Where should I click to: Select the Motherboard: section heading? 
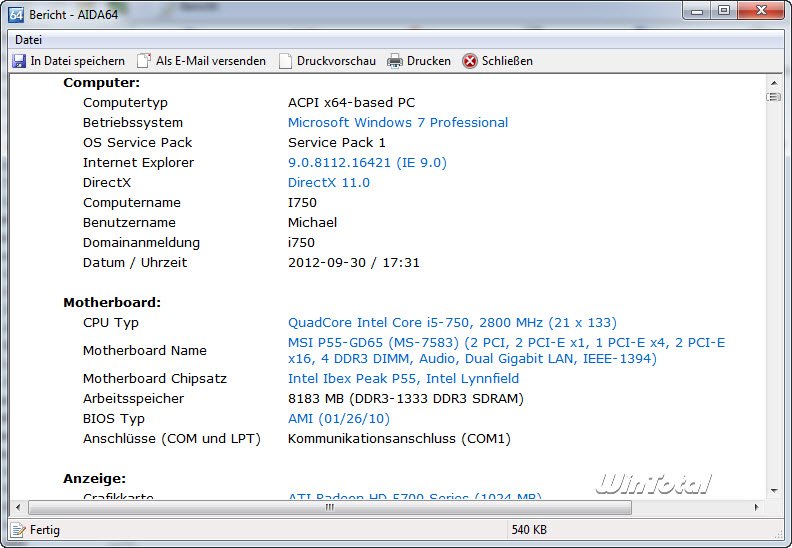click(x=112, y=303)
